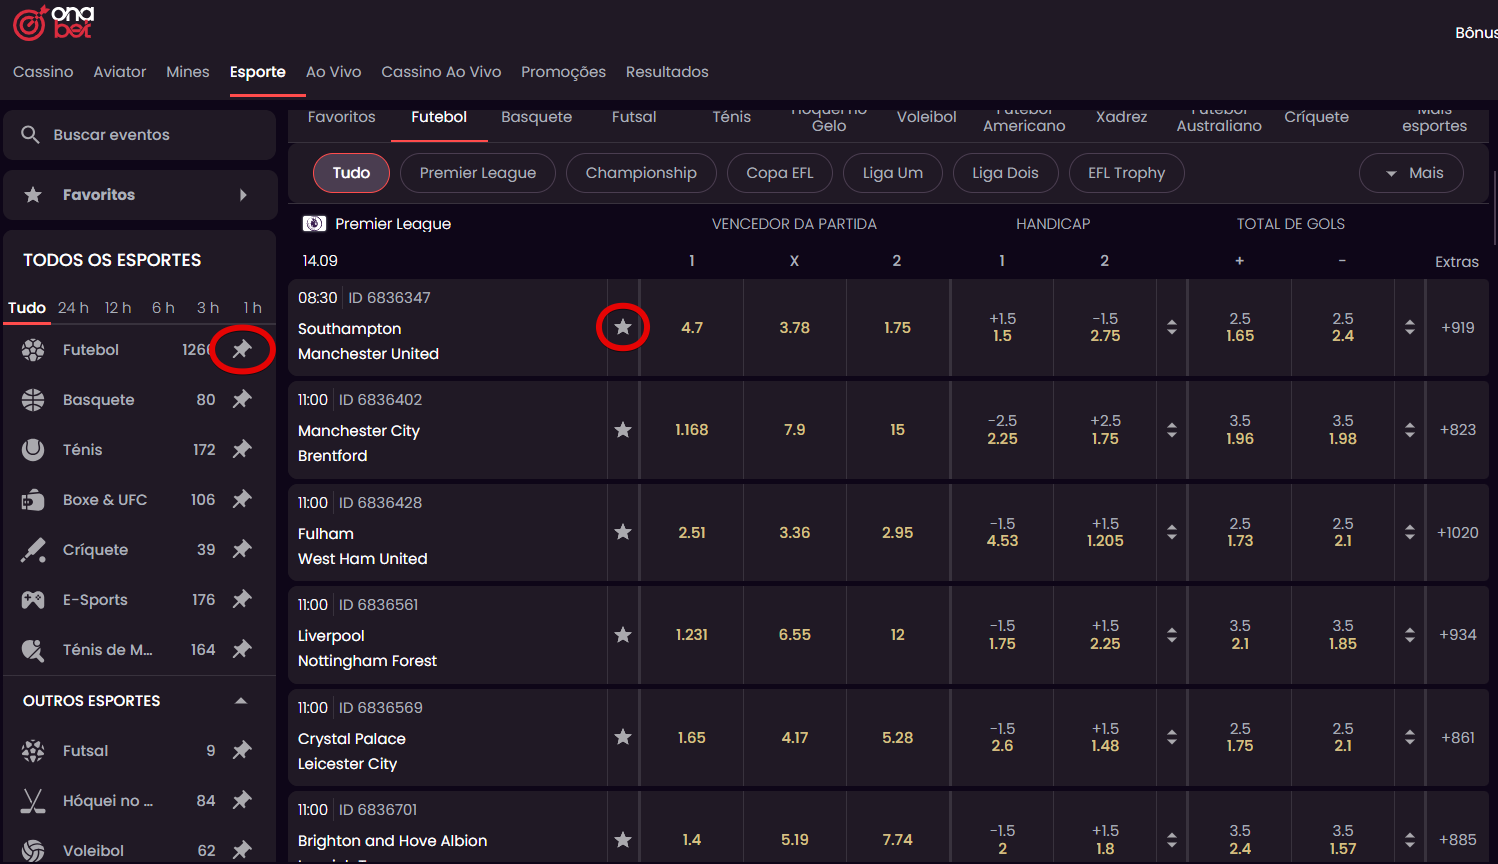Change total goals line for Southampton match
Image resolution: width=1498 pixels, height=864 pixels.
click(x=1410, y=327)
